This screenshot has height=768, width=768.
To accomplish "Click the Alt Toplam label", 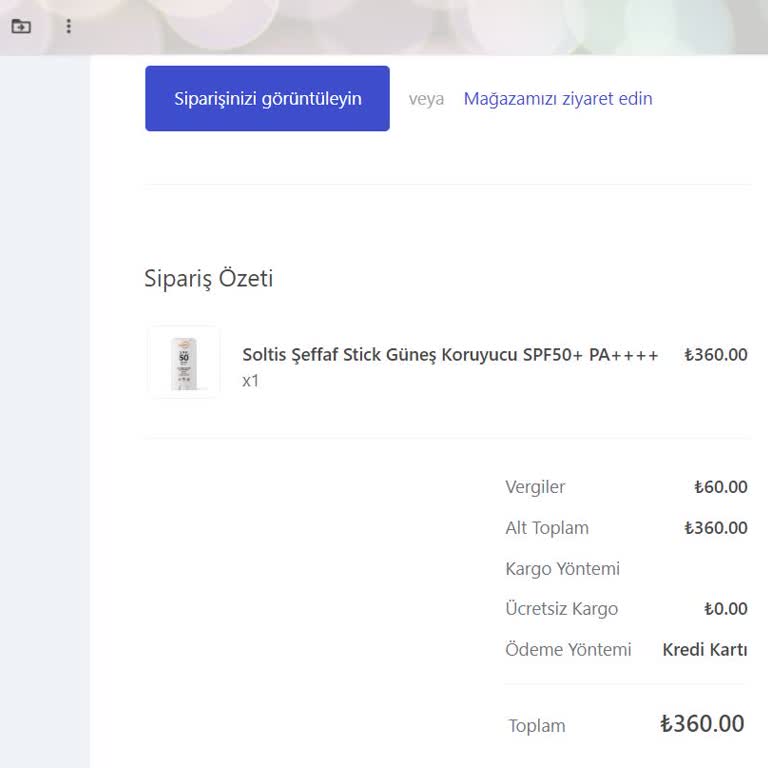I will 547,528.
